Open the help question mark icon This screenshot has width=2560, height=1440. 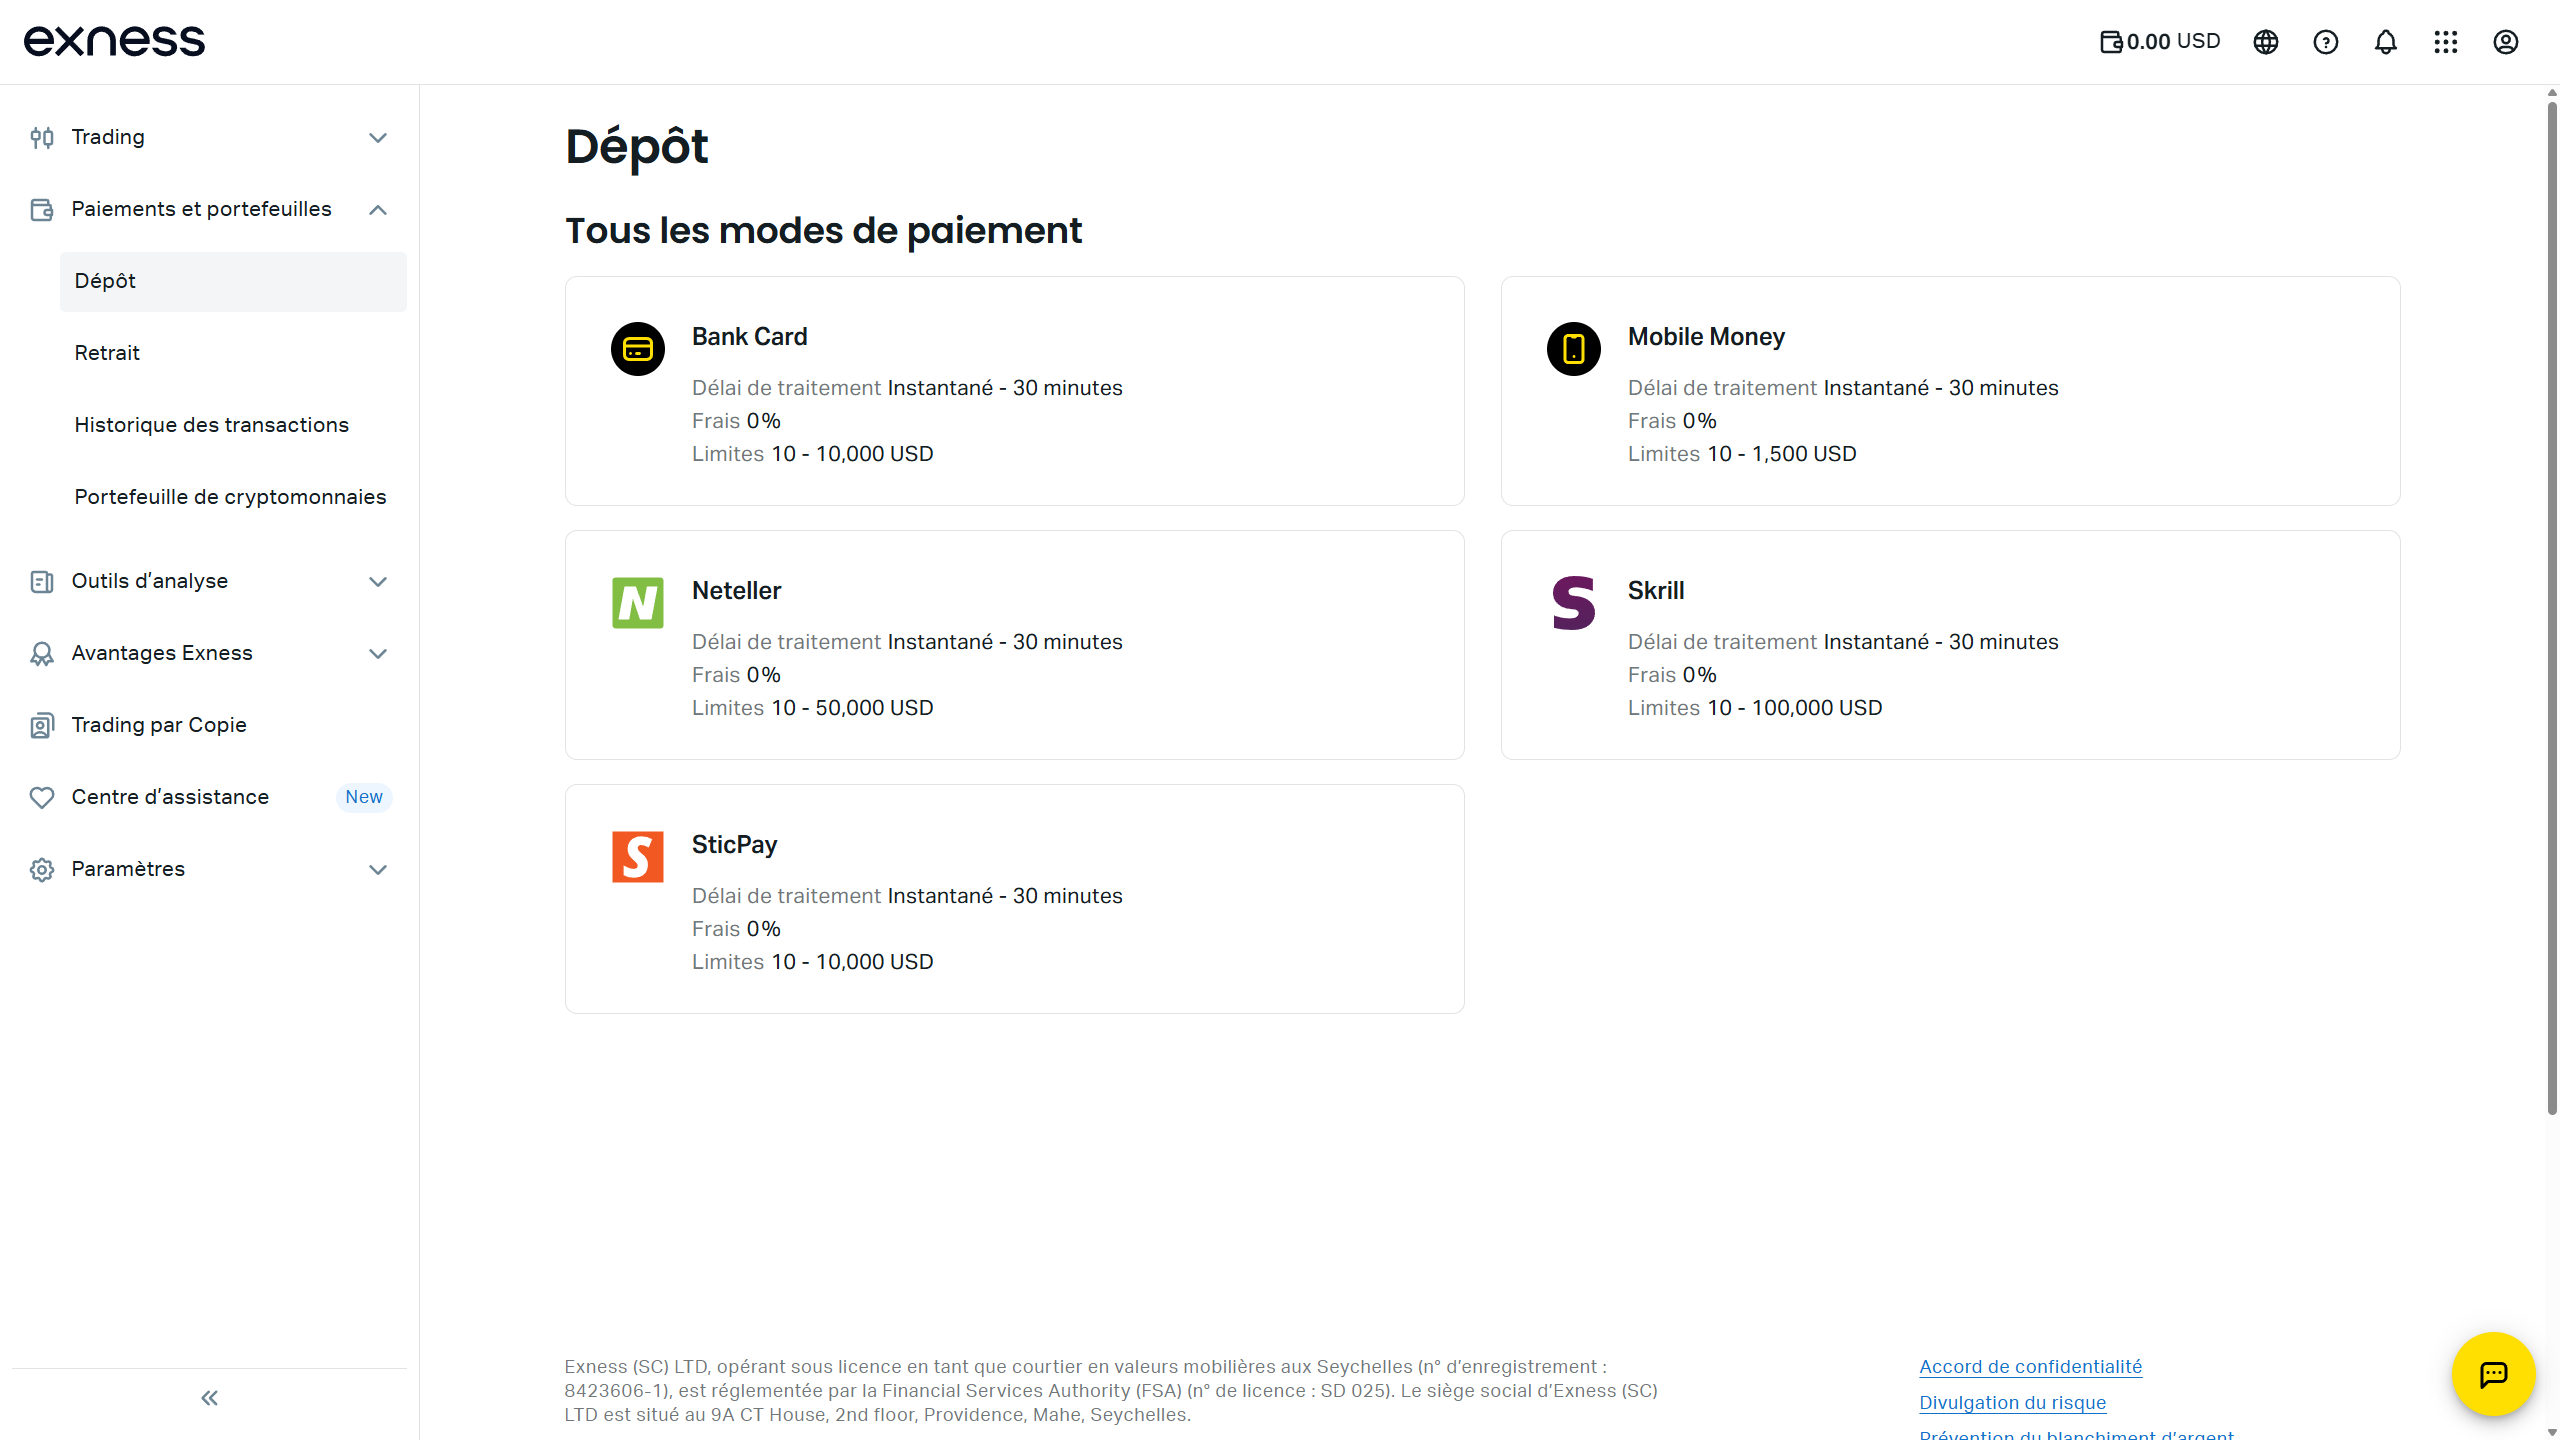coord(2326,42)
